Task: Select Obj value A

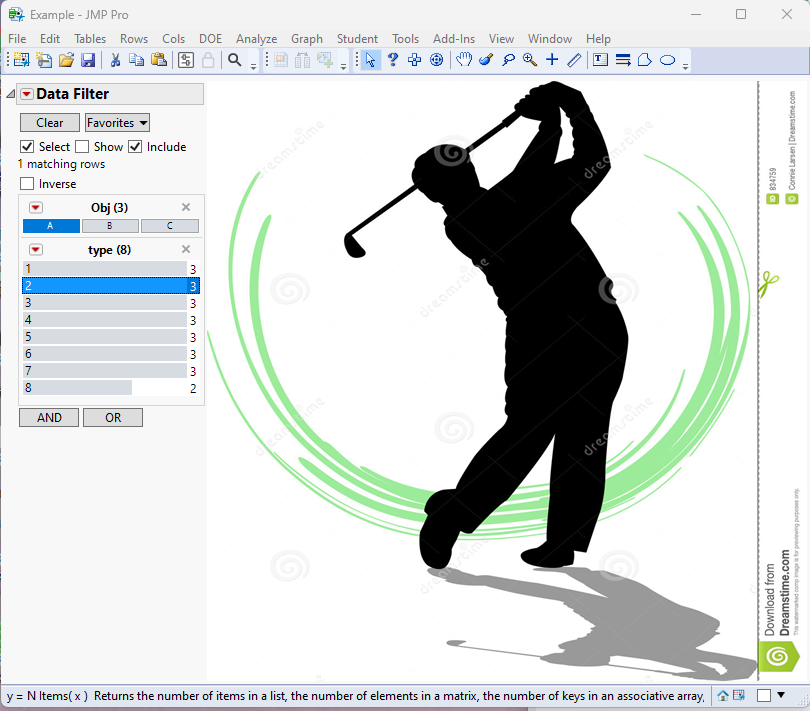Action: point(51,226)
